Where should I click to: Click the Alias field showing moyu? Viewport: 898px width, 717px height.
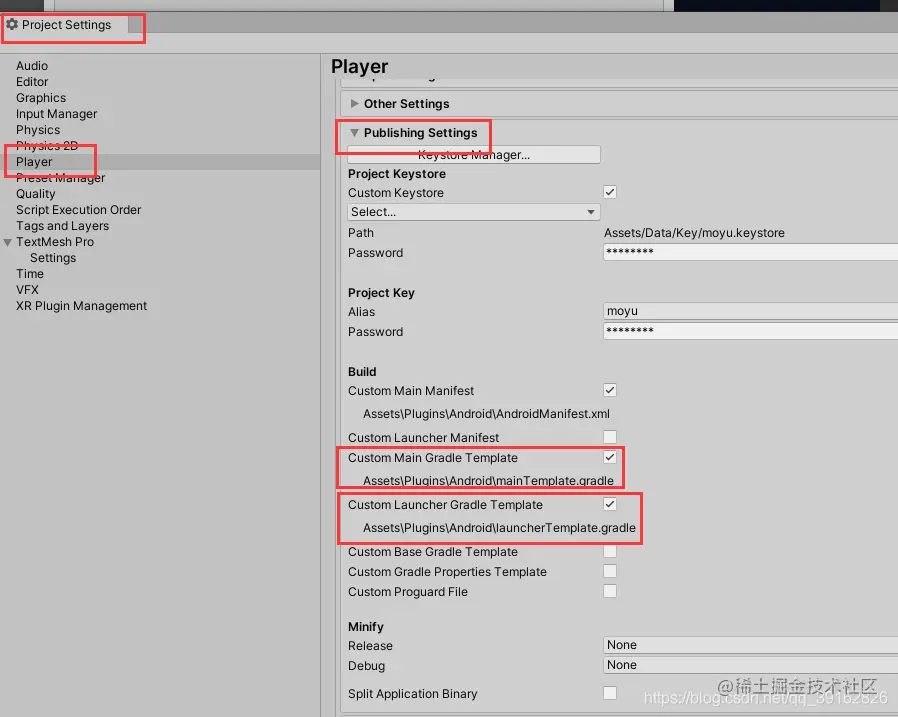tap(750, 311)
